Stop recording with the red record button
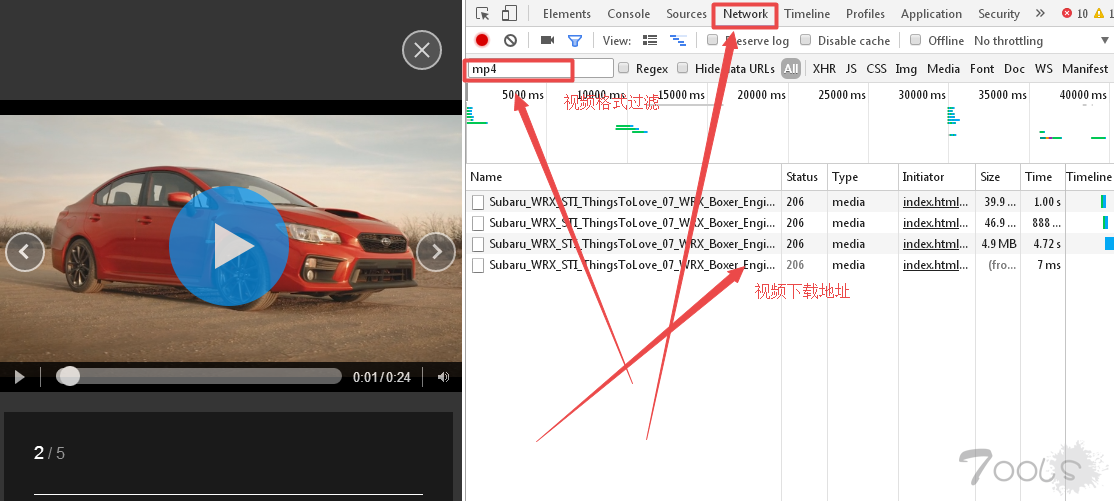Image resolution: width=1114 pixels, height=501 pixels. pyautogui.click(x=482, y=41)
